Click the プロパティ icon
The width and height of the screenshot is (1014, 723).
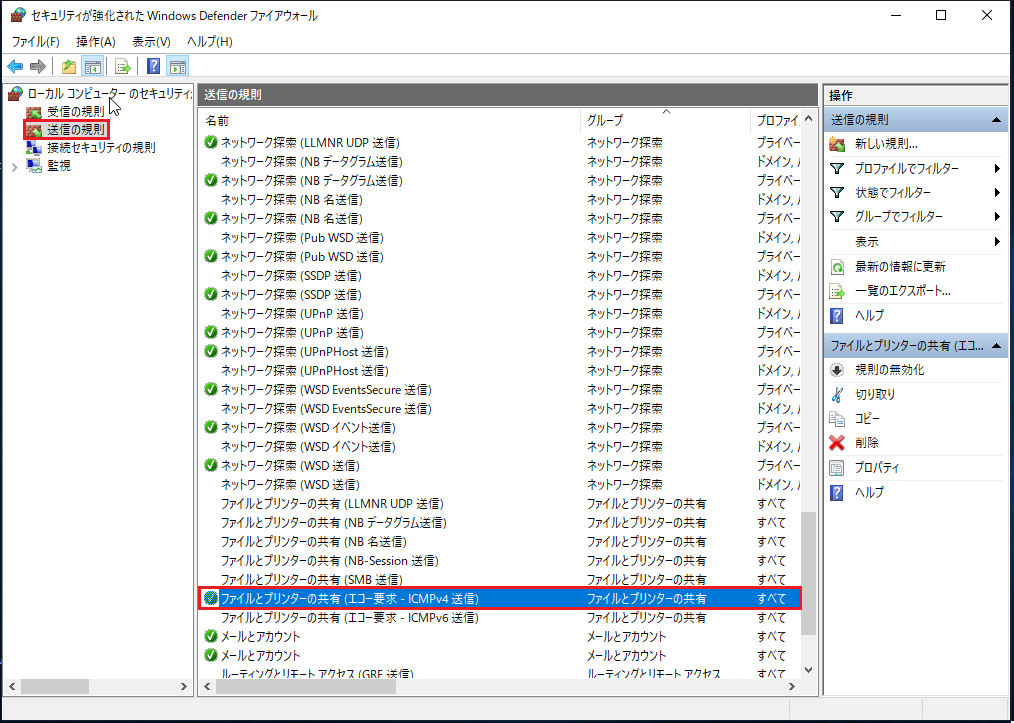[837, 468]
